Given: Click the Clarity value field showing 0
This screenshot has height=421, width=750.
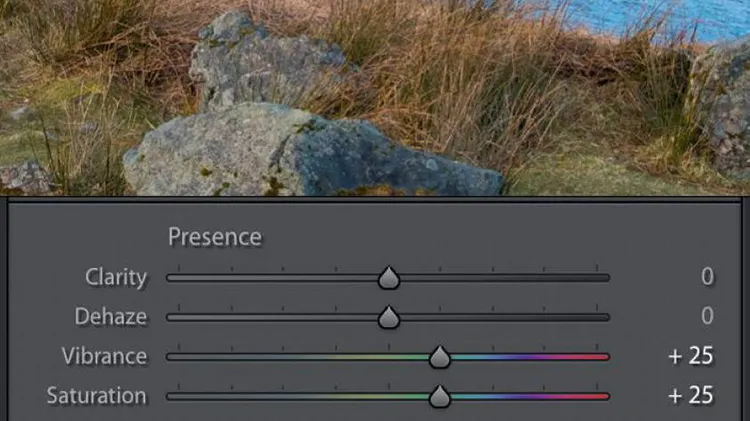Looking at the screenshot, I should tap(707, 277).
